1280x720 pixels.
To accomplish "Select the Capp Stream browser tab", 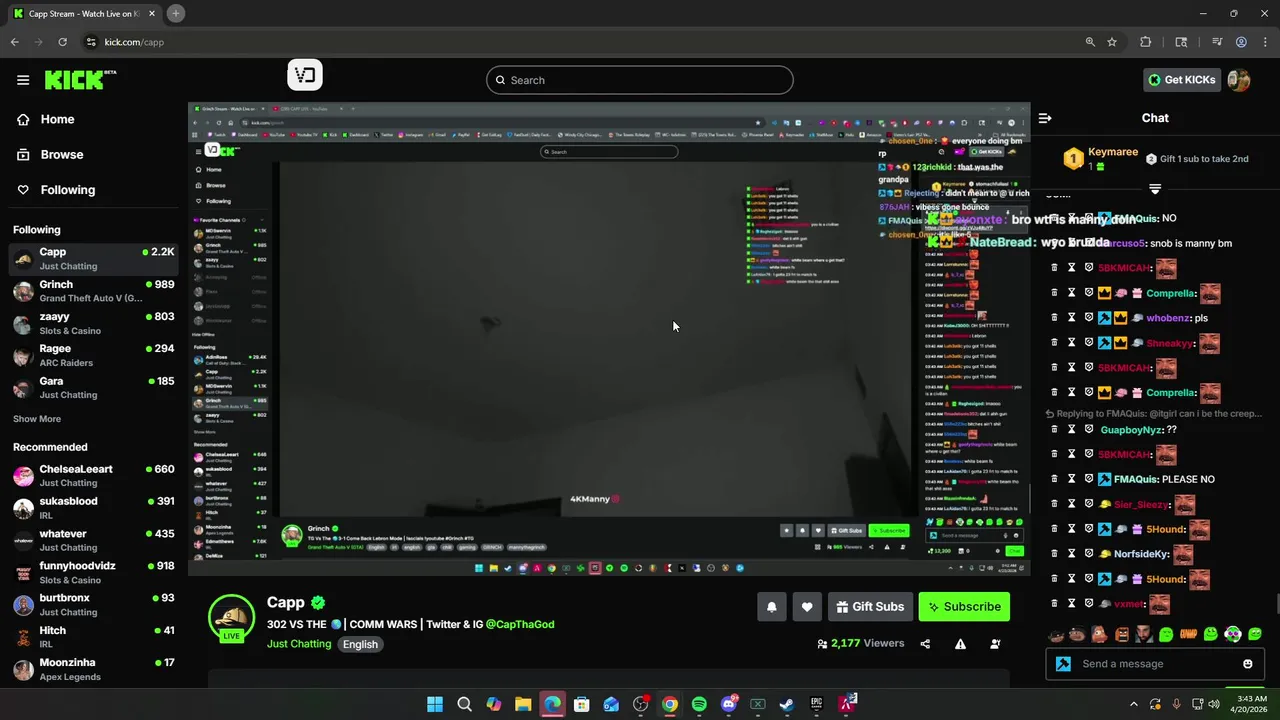I will [84, 13].
